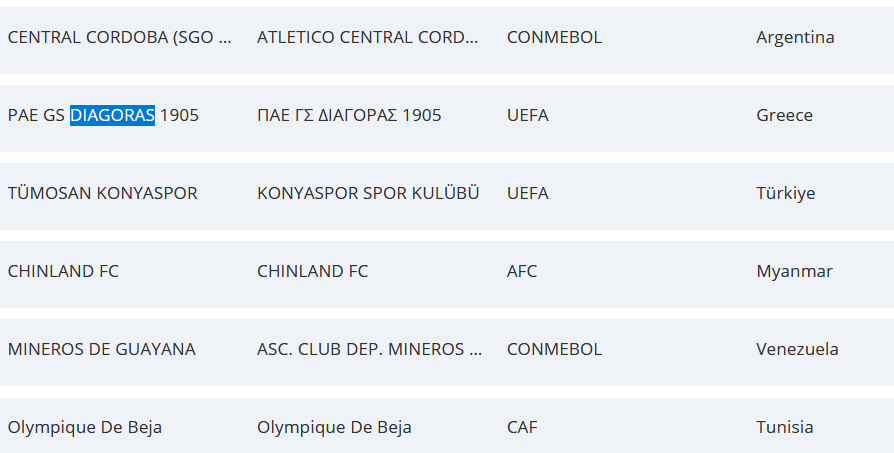Select the Myanmar country cell
894x453 pixels.
pos(794,271)
